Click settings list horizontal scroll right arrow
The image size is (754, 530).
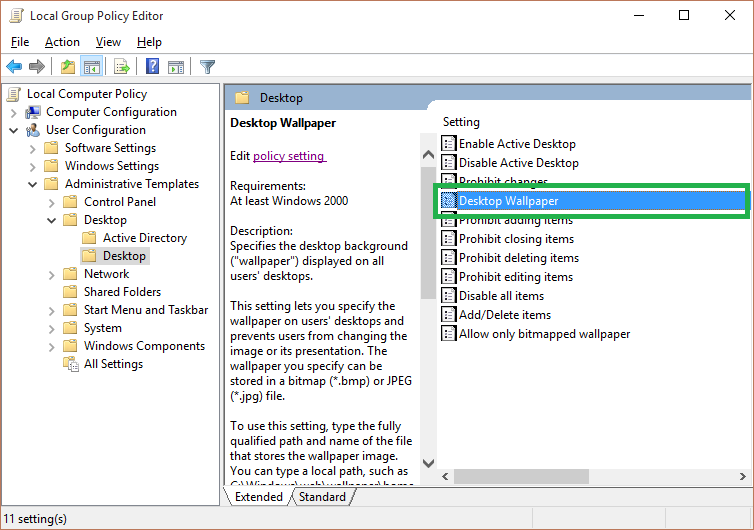point(743,476)
